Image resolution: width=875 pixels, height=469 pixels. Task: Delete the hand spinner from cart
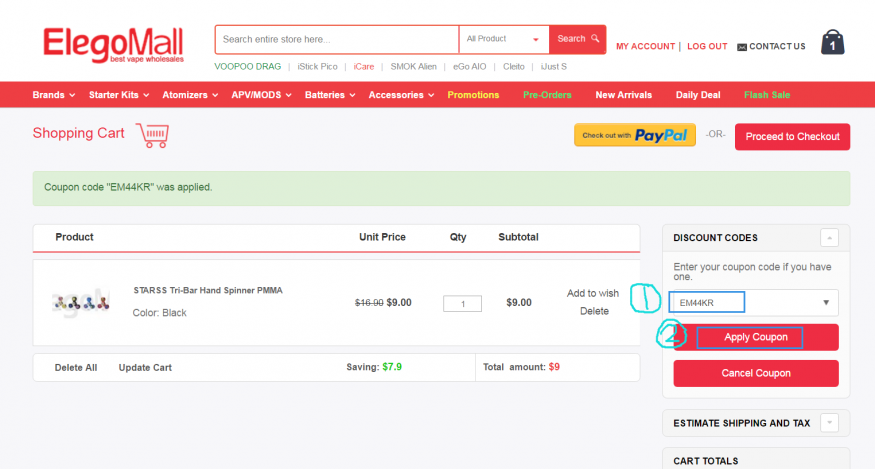coord(594,311)
